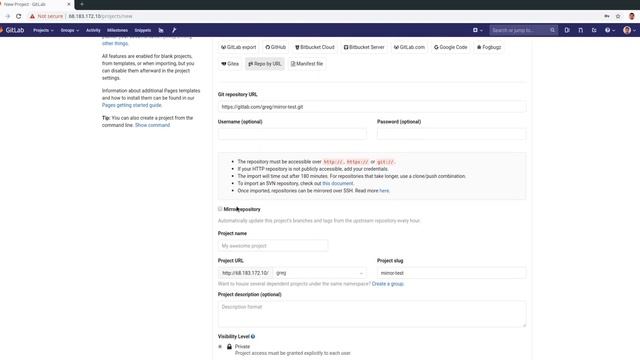640x360 pixels.
Task: Enable the Mirror repository checkbox
Action: [x=220, y=209]
